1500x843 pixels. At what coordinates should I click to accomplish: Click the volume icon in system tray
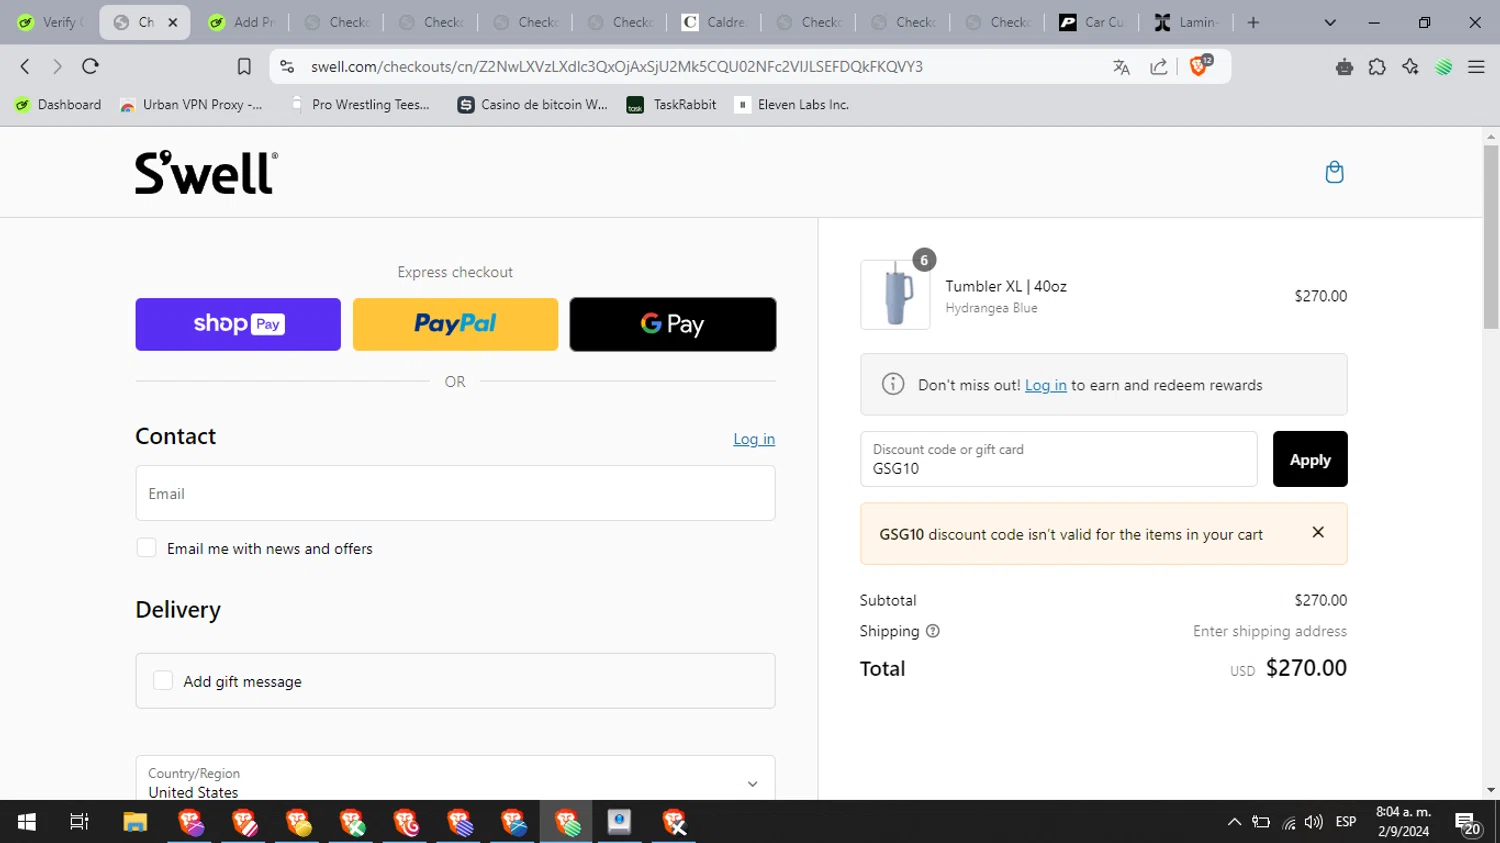click(1314, 822)
